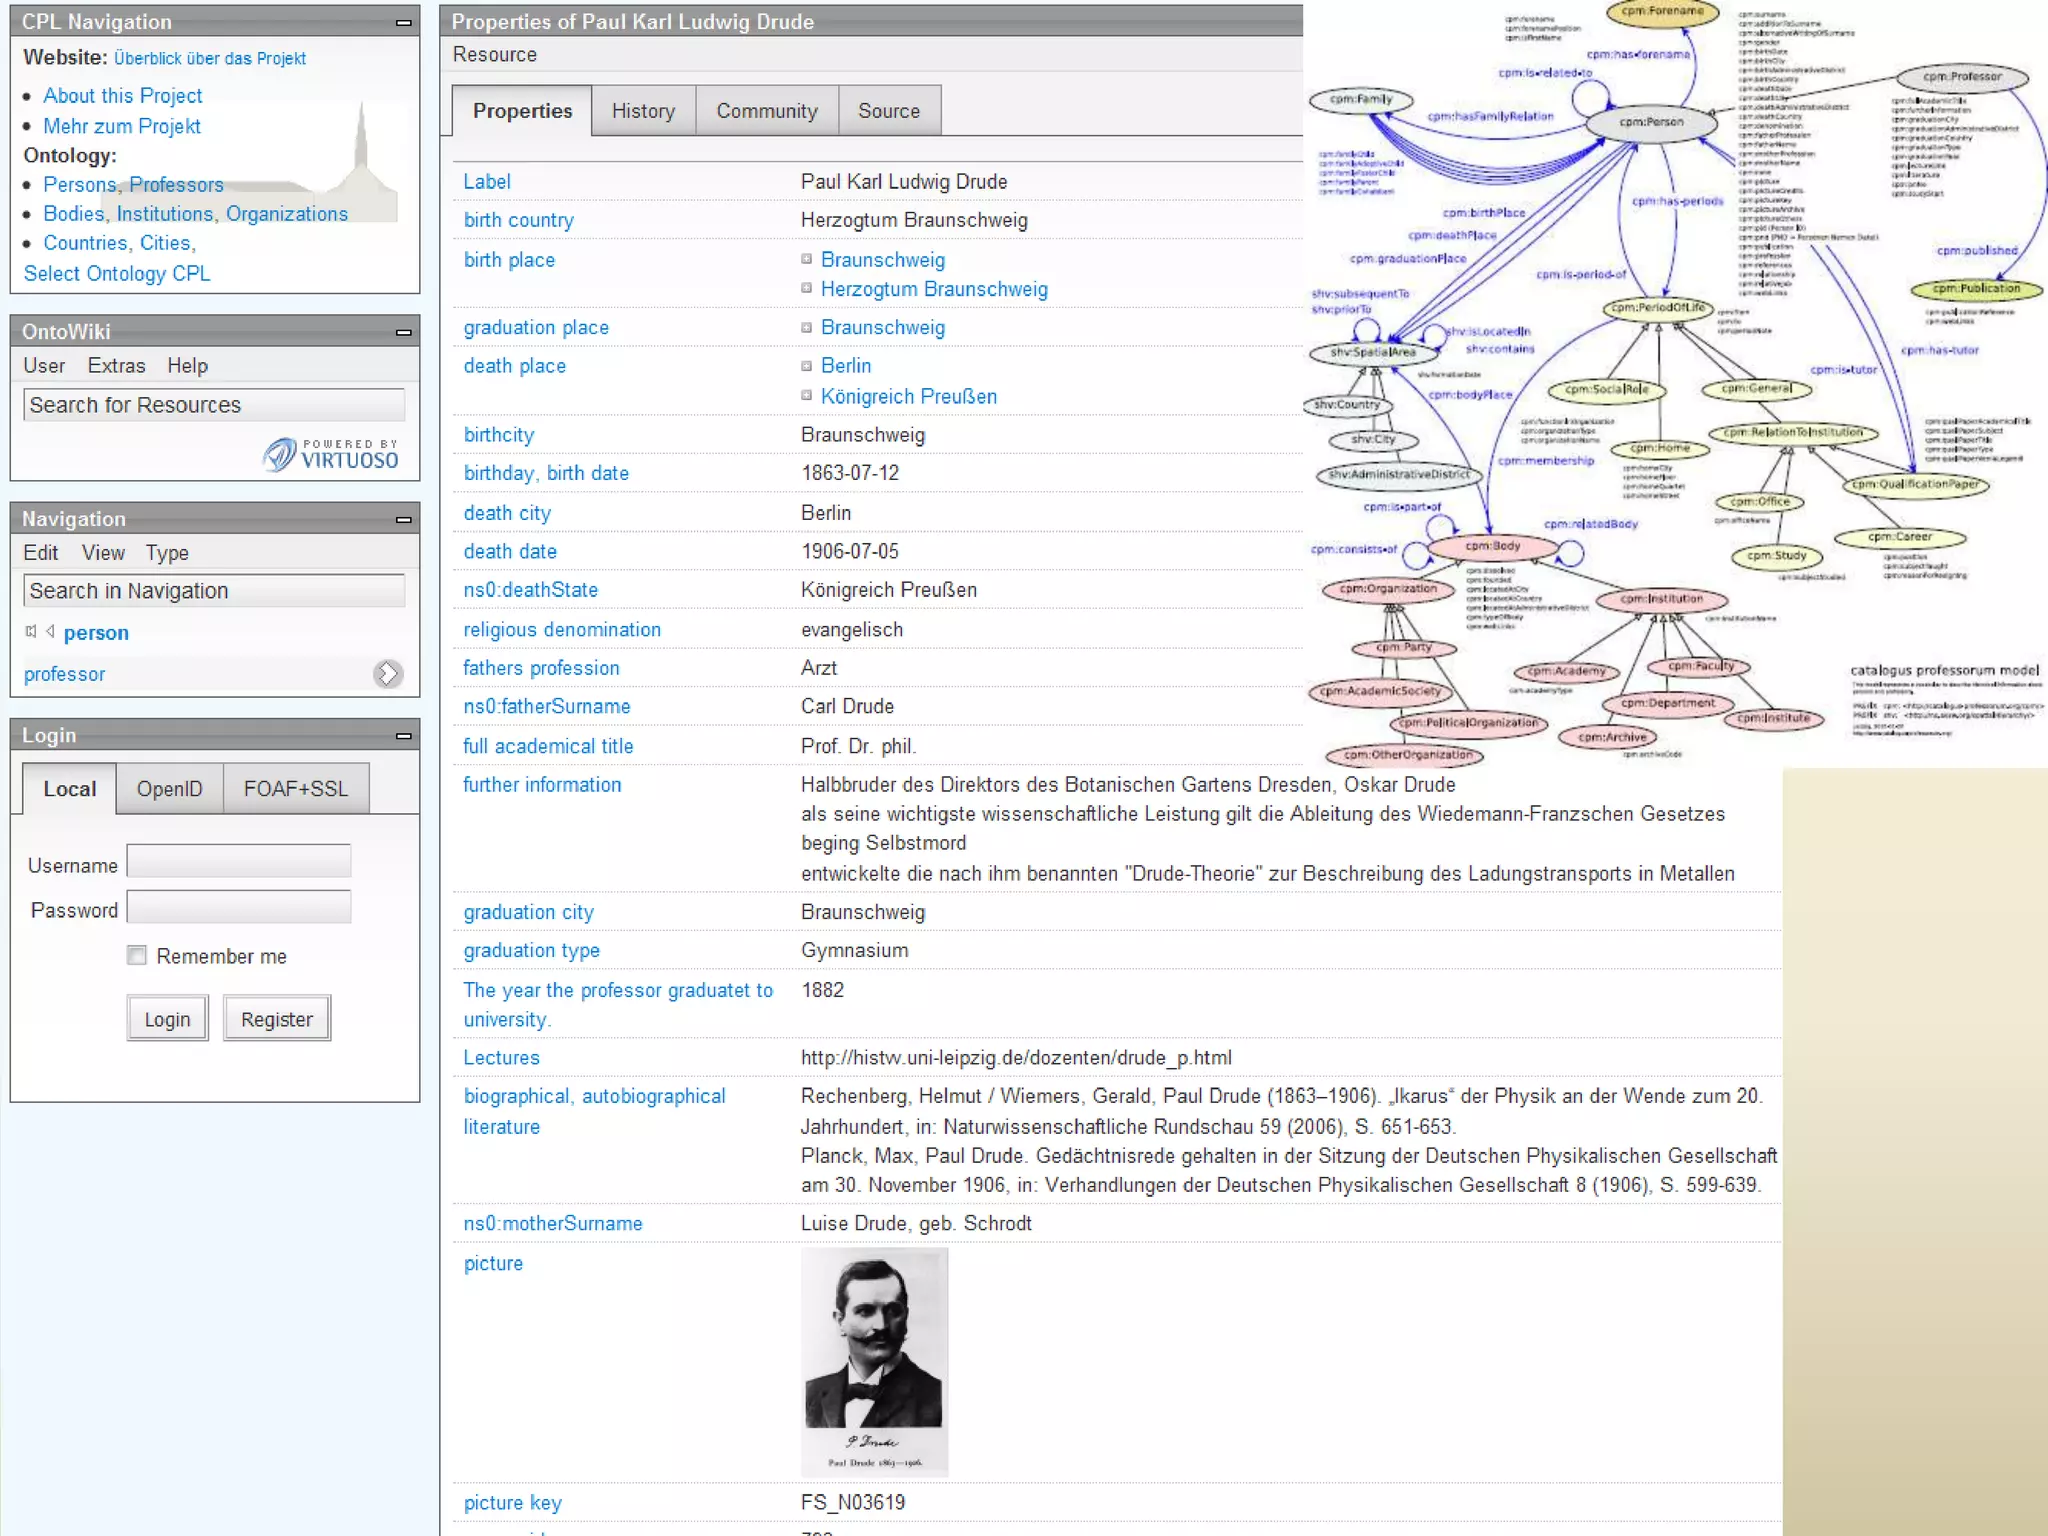
Task: Click the birth country property link
Action: pyautogui.click(x=518, y=220)
